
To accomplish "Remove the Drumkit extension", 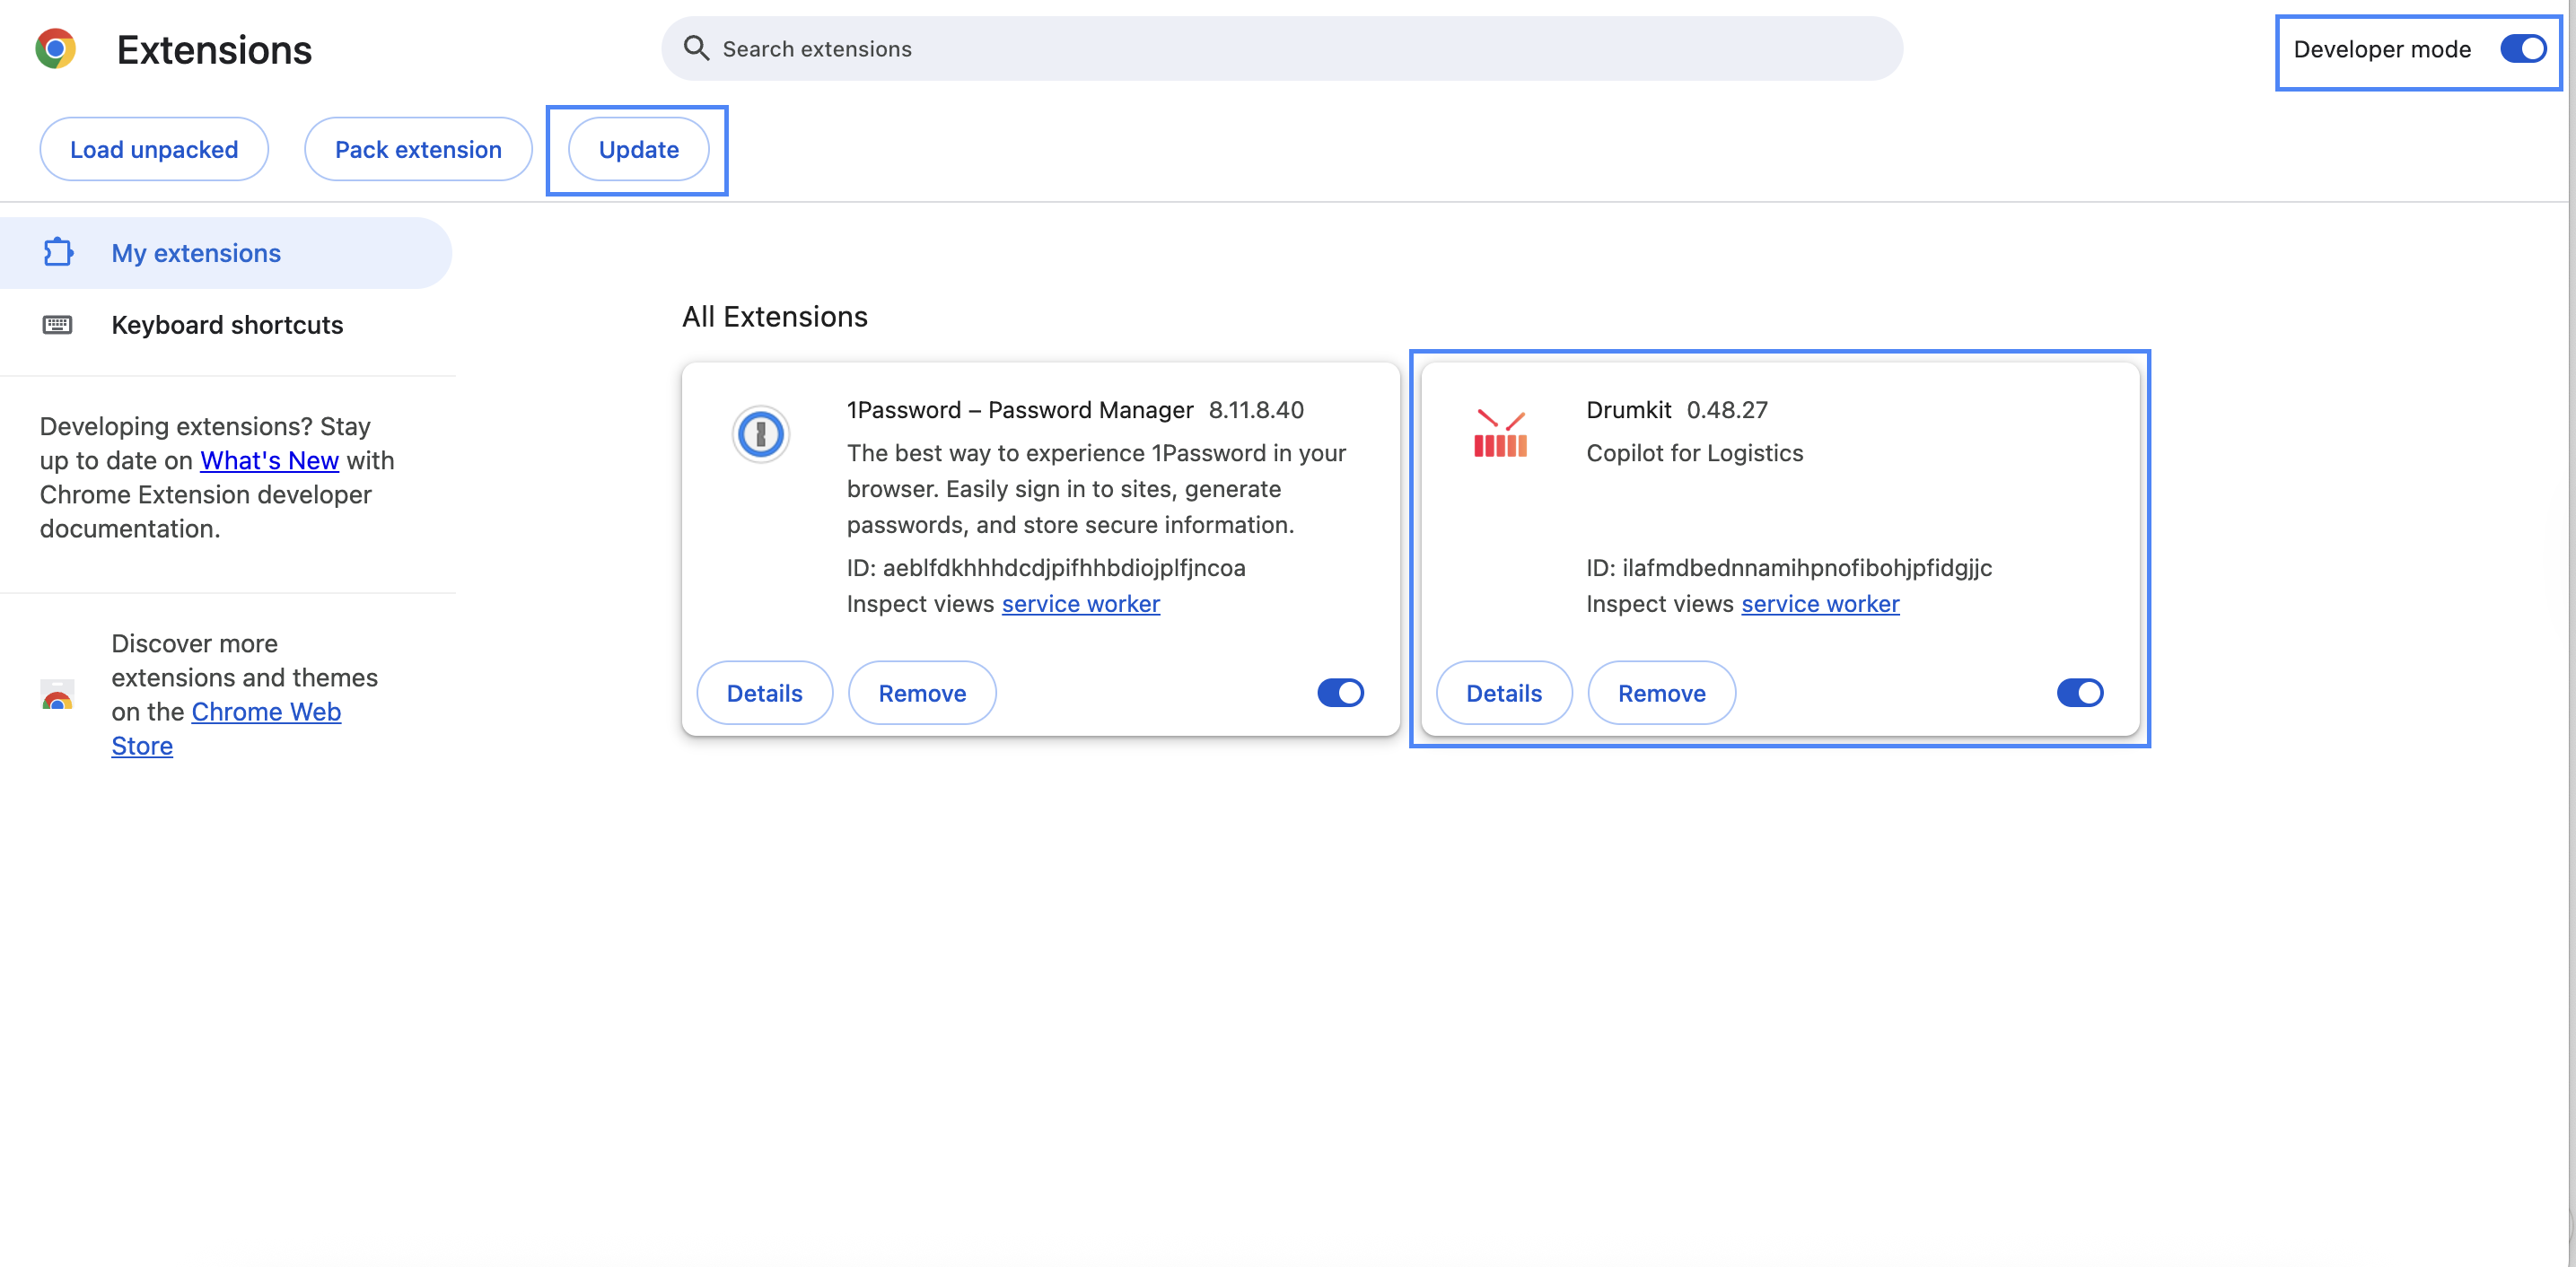I will pyautogui.click(x=1662, y=693).
